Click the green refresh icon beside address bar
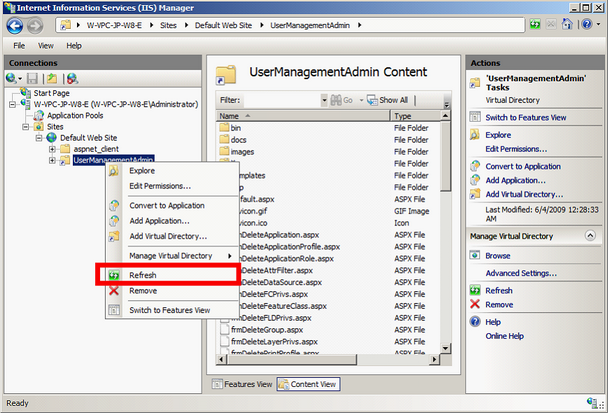Screen dimensions: 608x413 [535, 24]
